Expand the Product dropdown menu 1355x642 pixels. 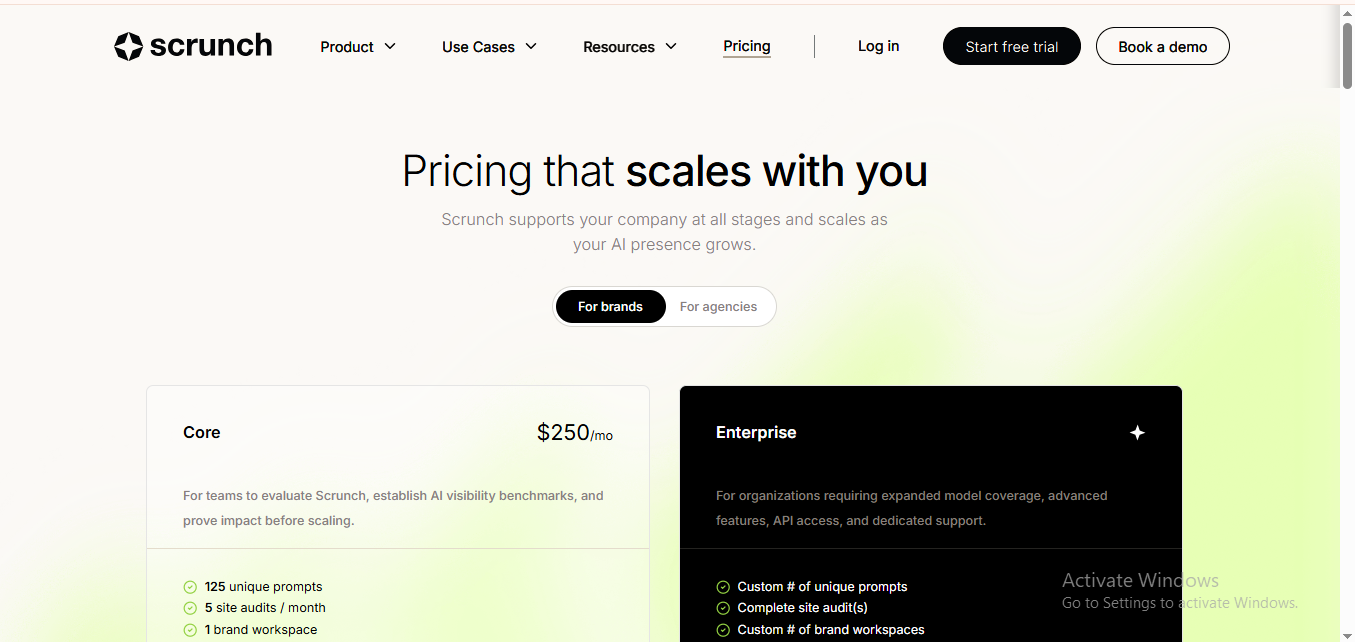point(357,46)
